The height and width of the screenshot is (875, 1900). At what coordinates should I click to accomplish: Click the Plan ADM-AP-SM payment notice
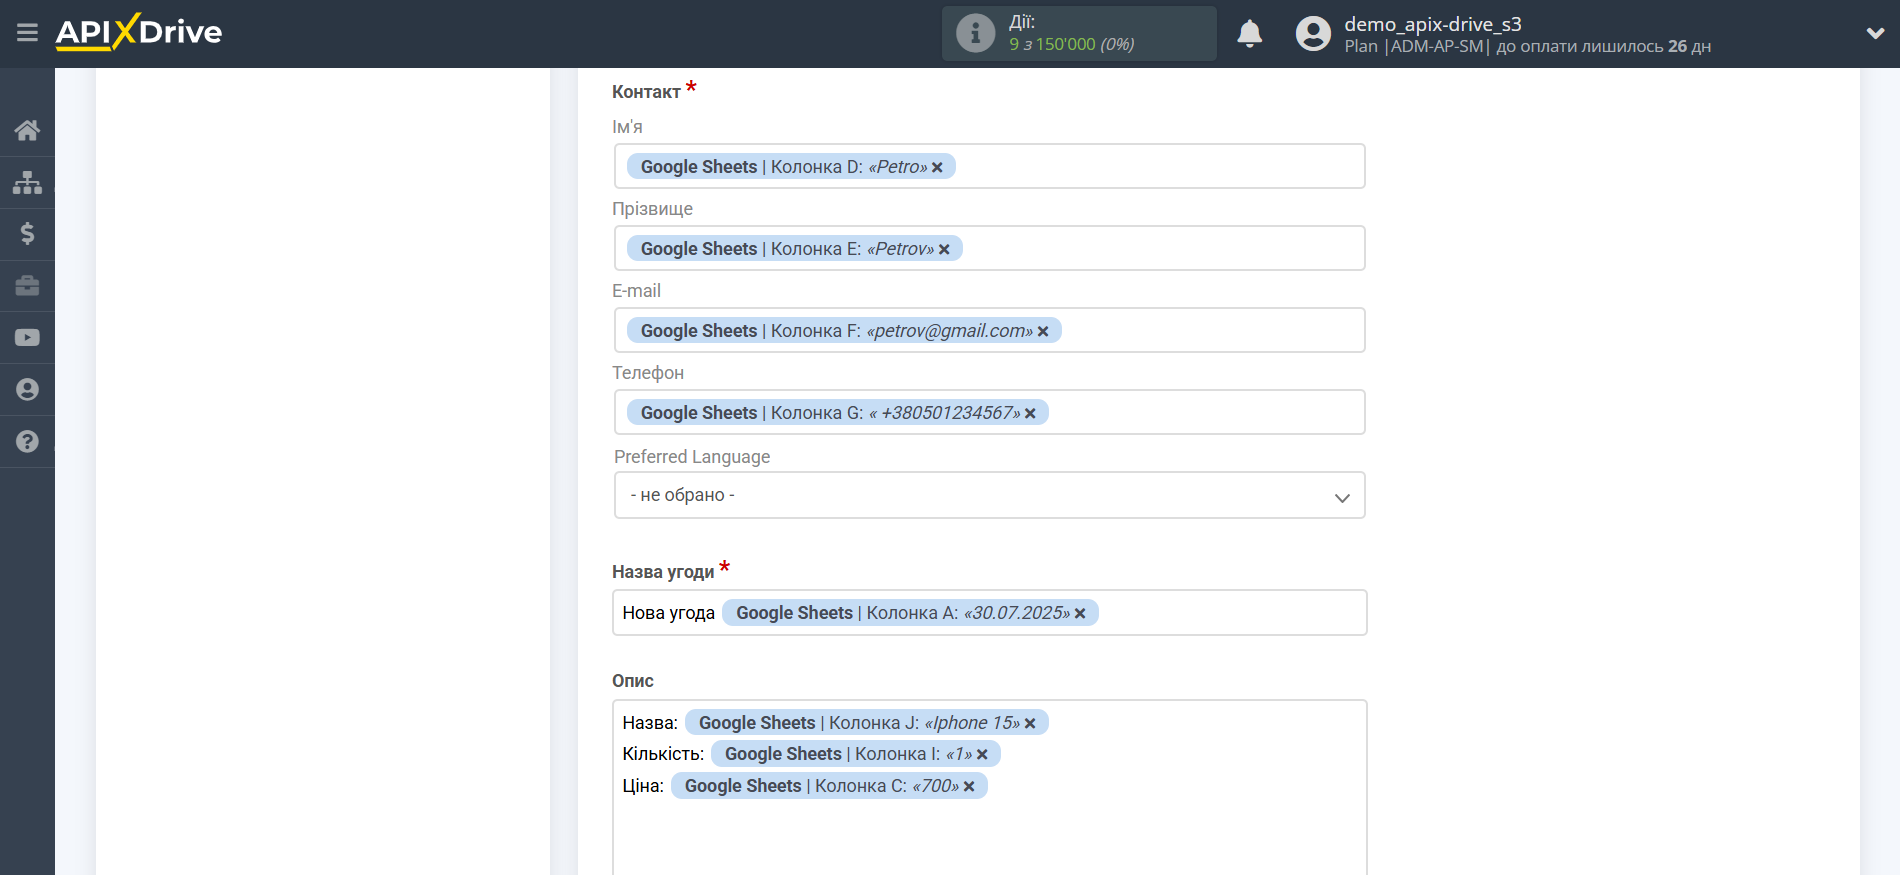pos(1527,47)
